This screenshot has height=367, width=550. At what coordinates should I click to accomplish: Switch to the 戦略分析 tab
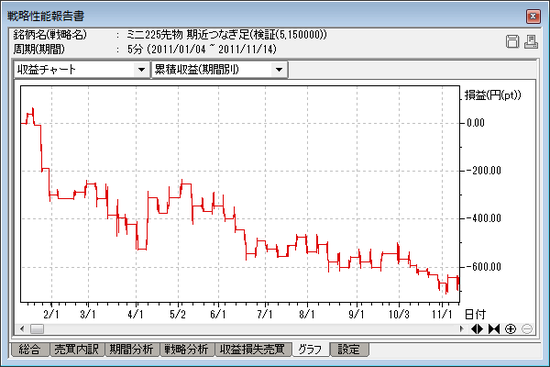click(187, 349)
